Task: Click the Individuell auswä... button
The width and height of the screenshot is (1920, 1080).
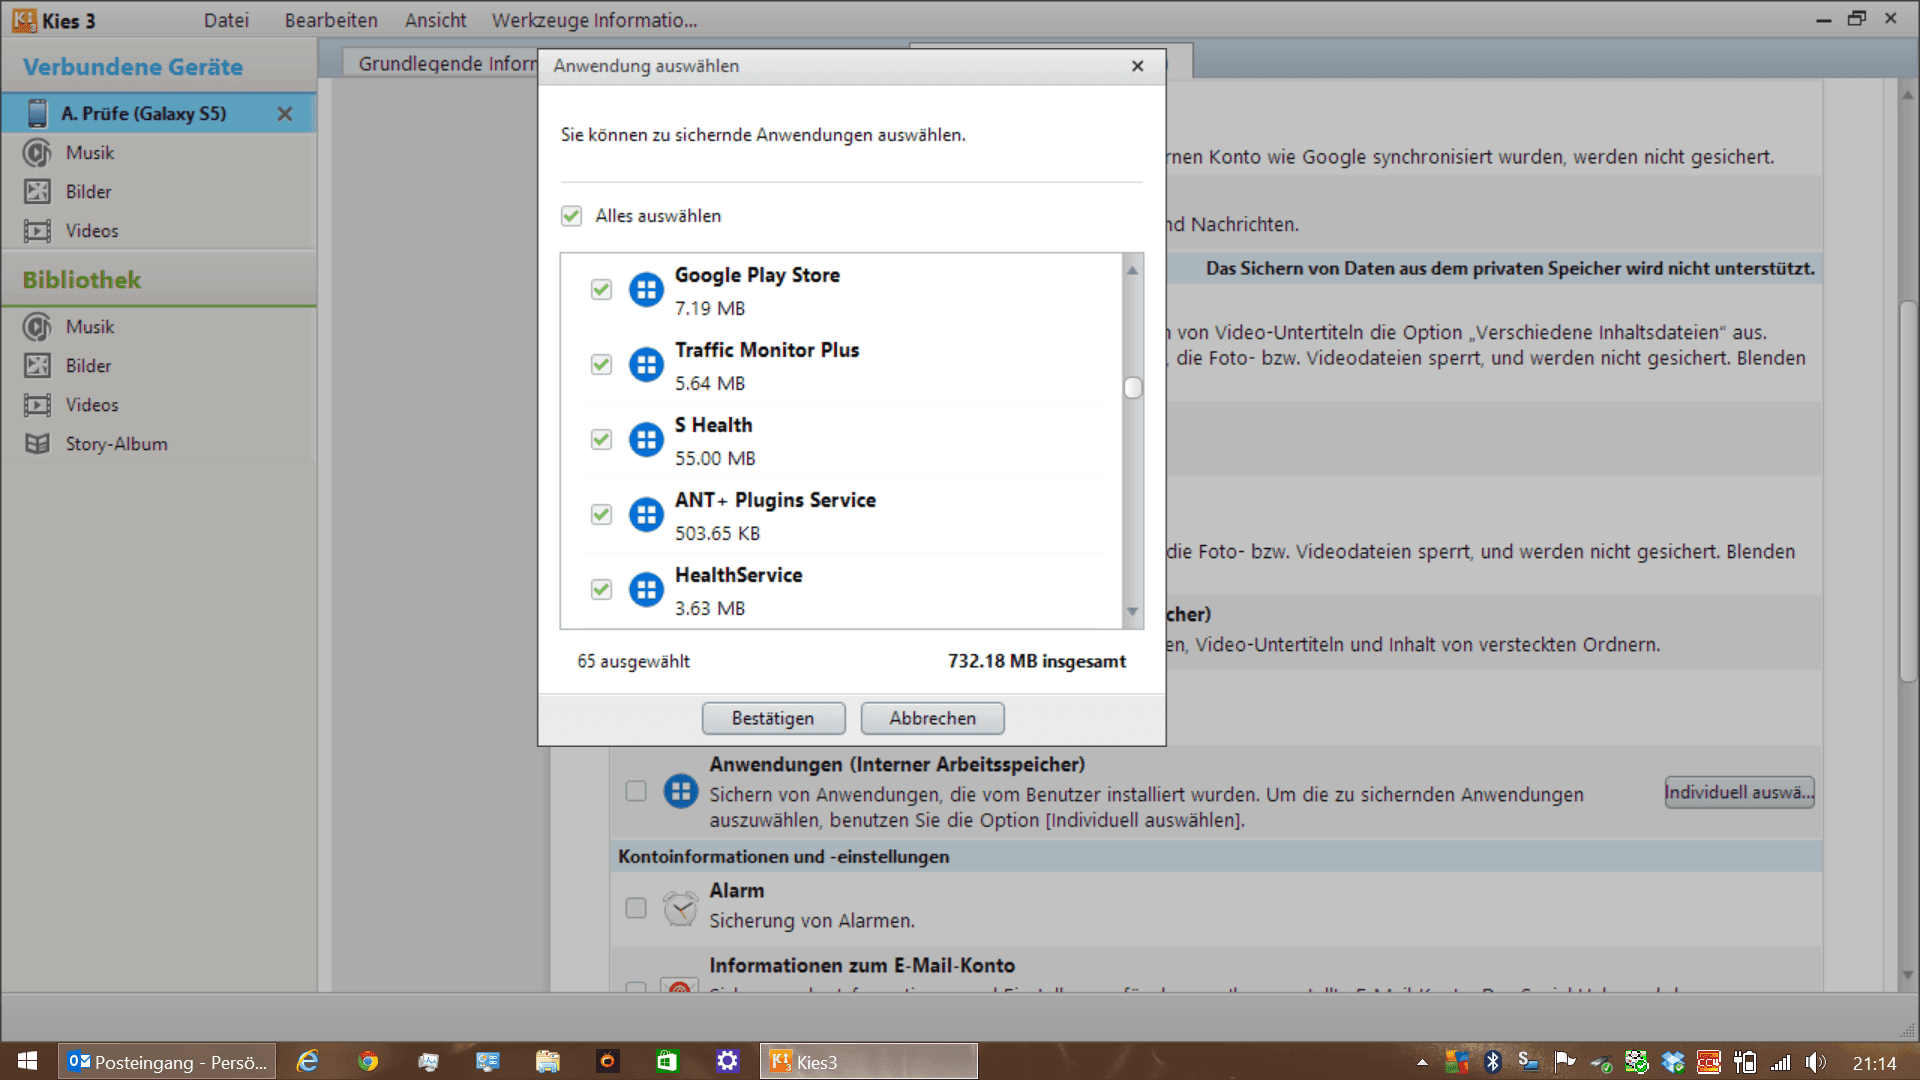Action: (1739, 792)
